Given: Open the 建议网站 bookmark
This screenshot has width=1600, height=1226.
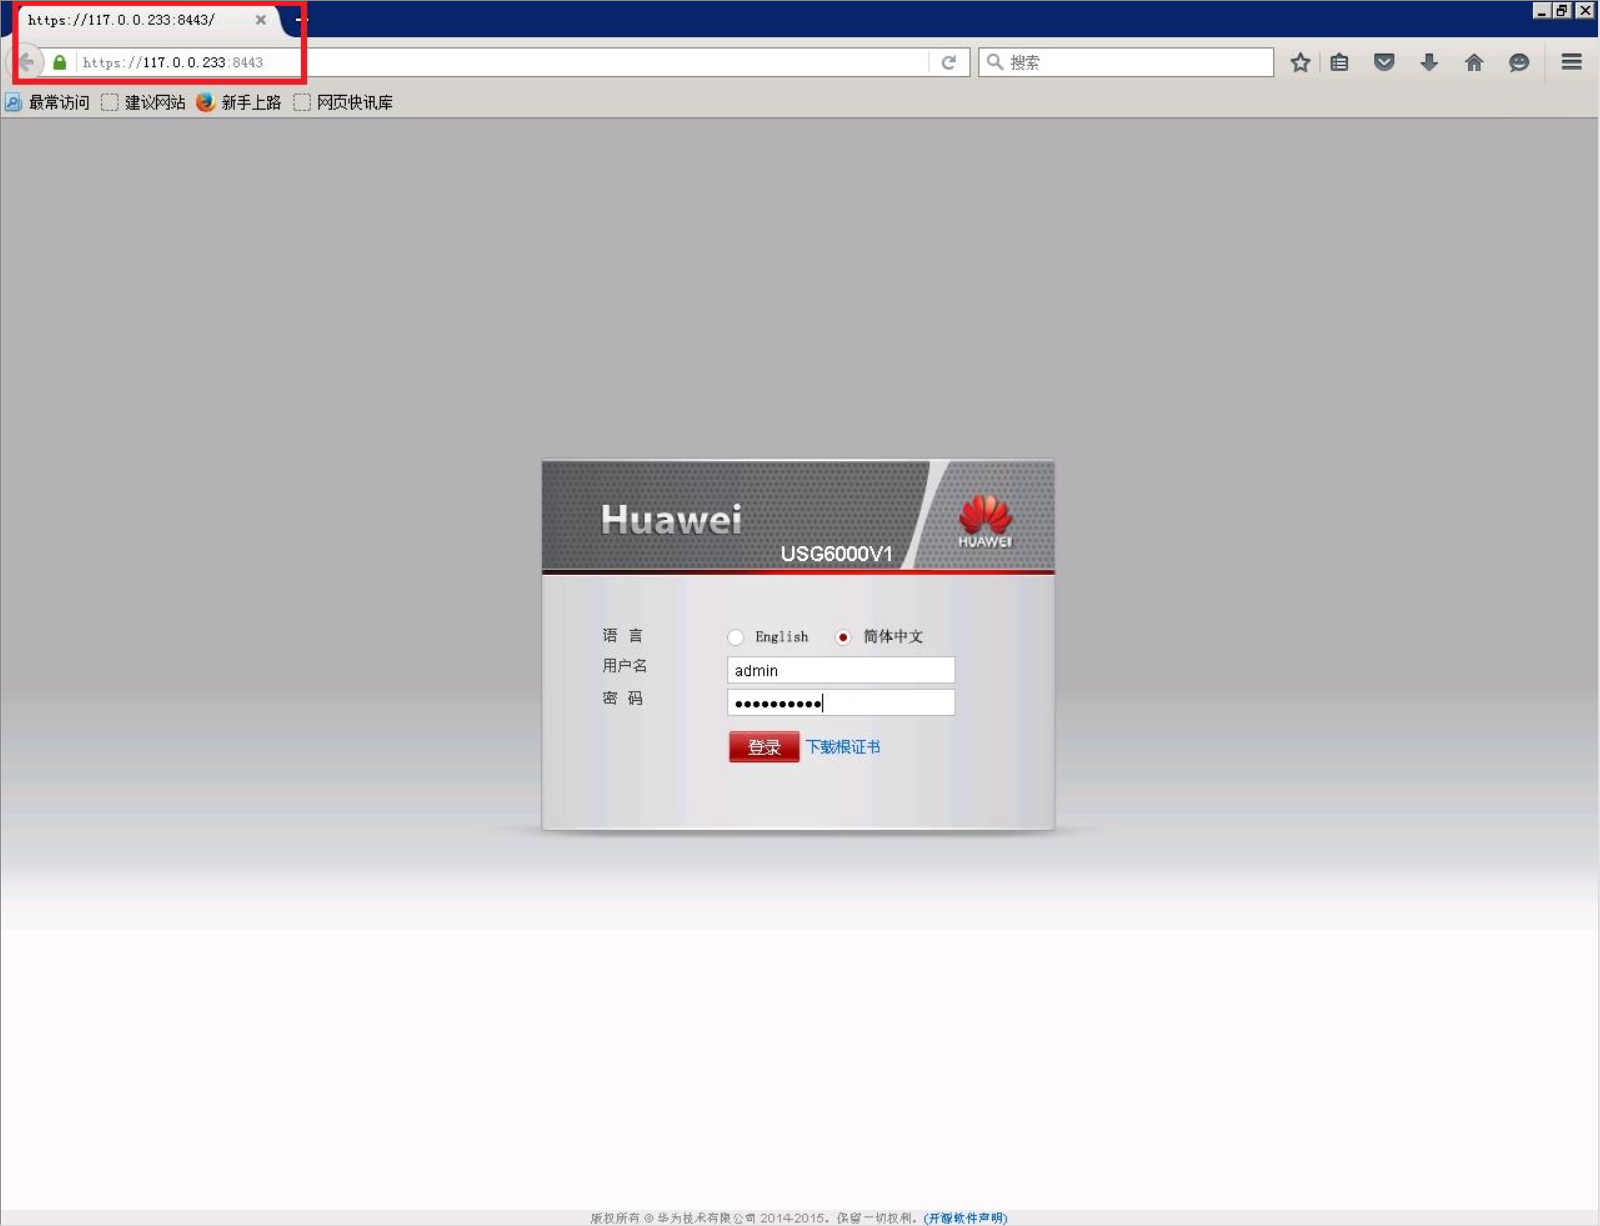Looking at the screenshot, I should coord(143,102).
